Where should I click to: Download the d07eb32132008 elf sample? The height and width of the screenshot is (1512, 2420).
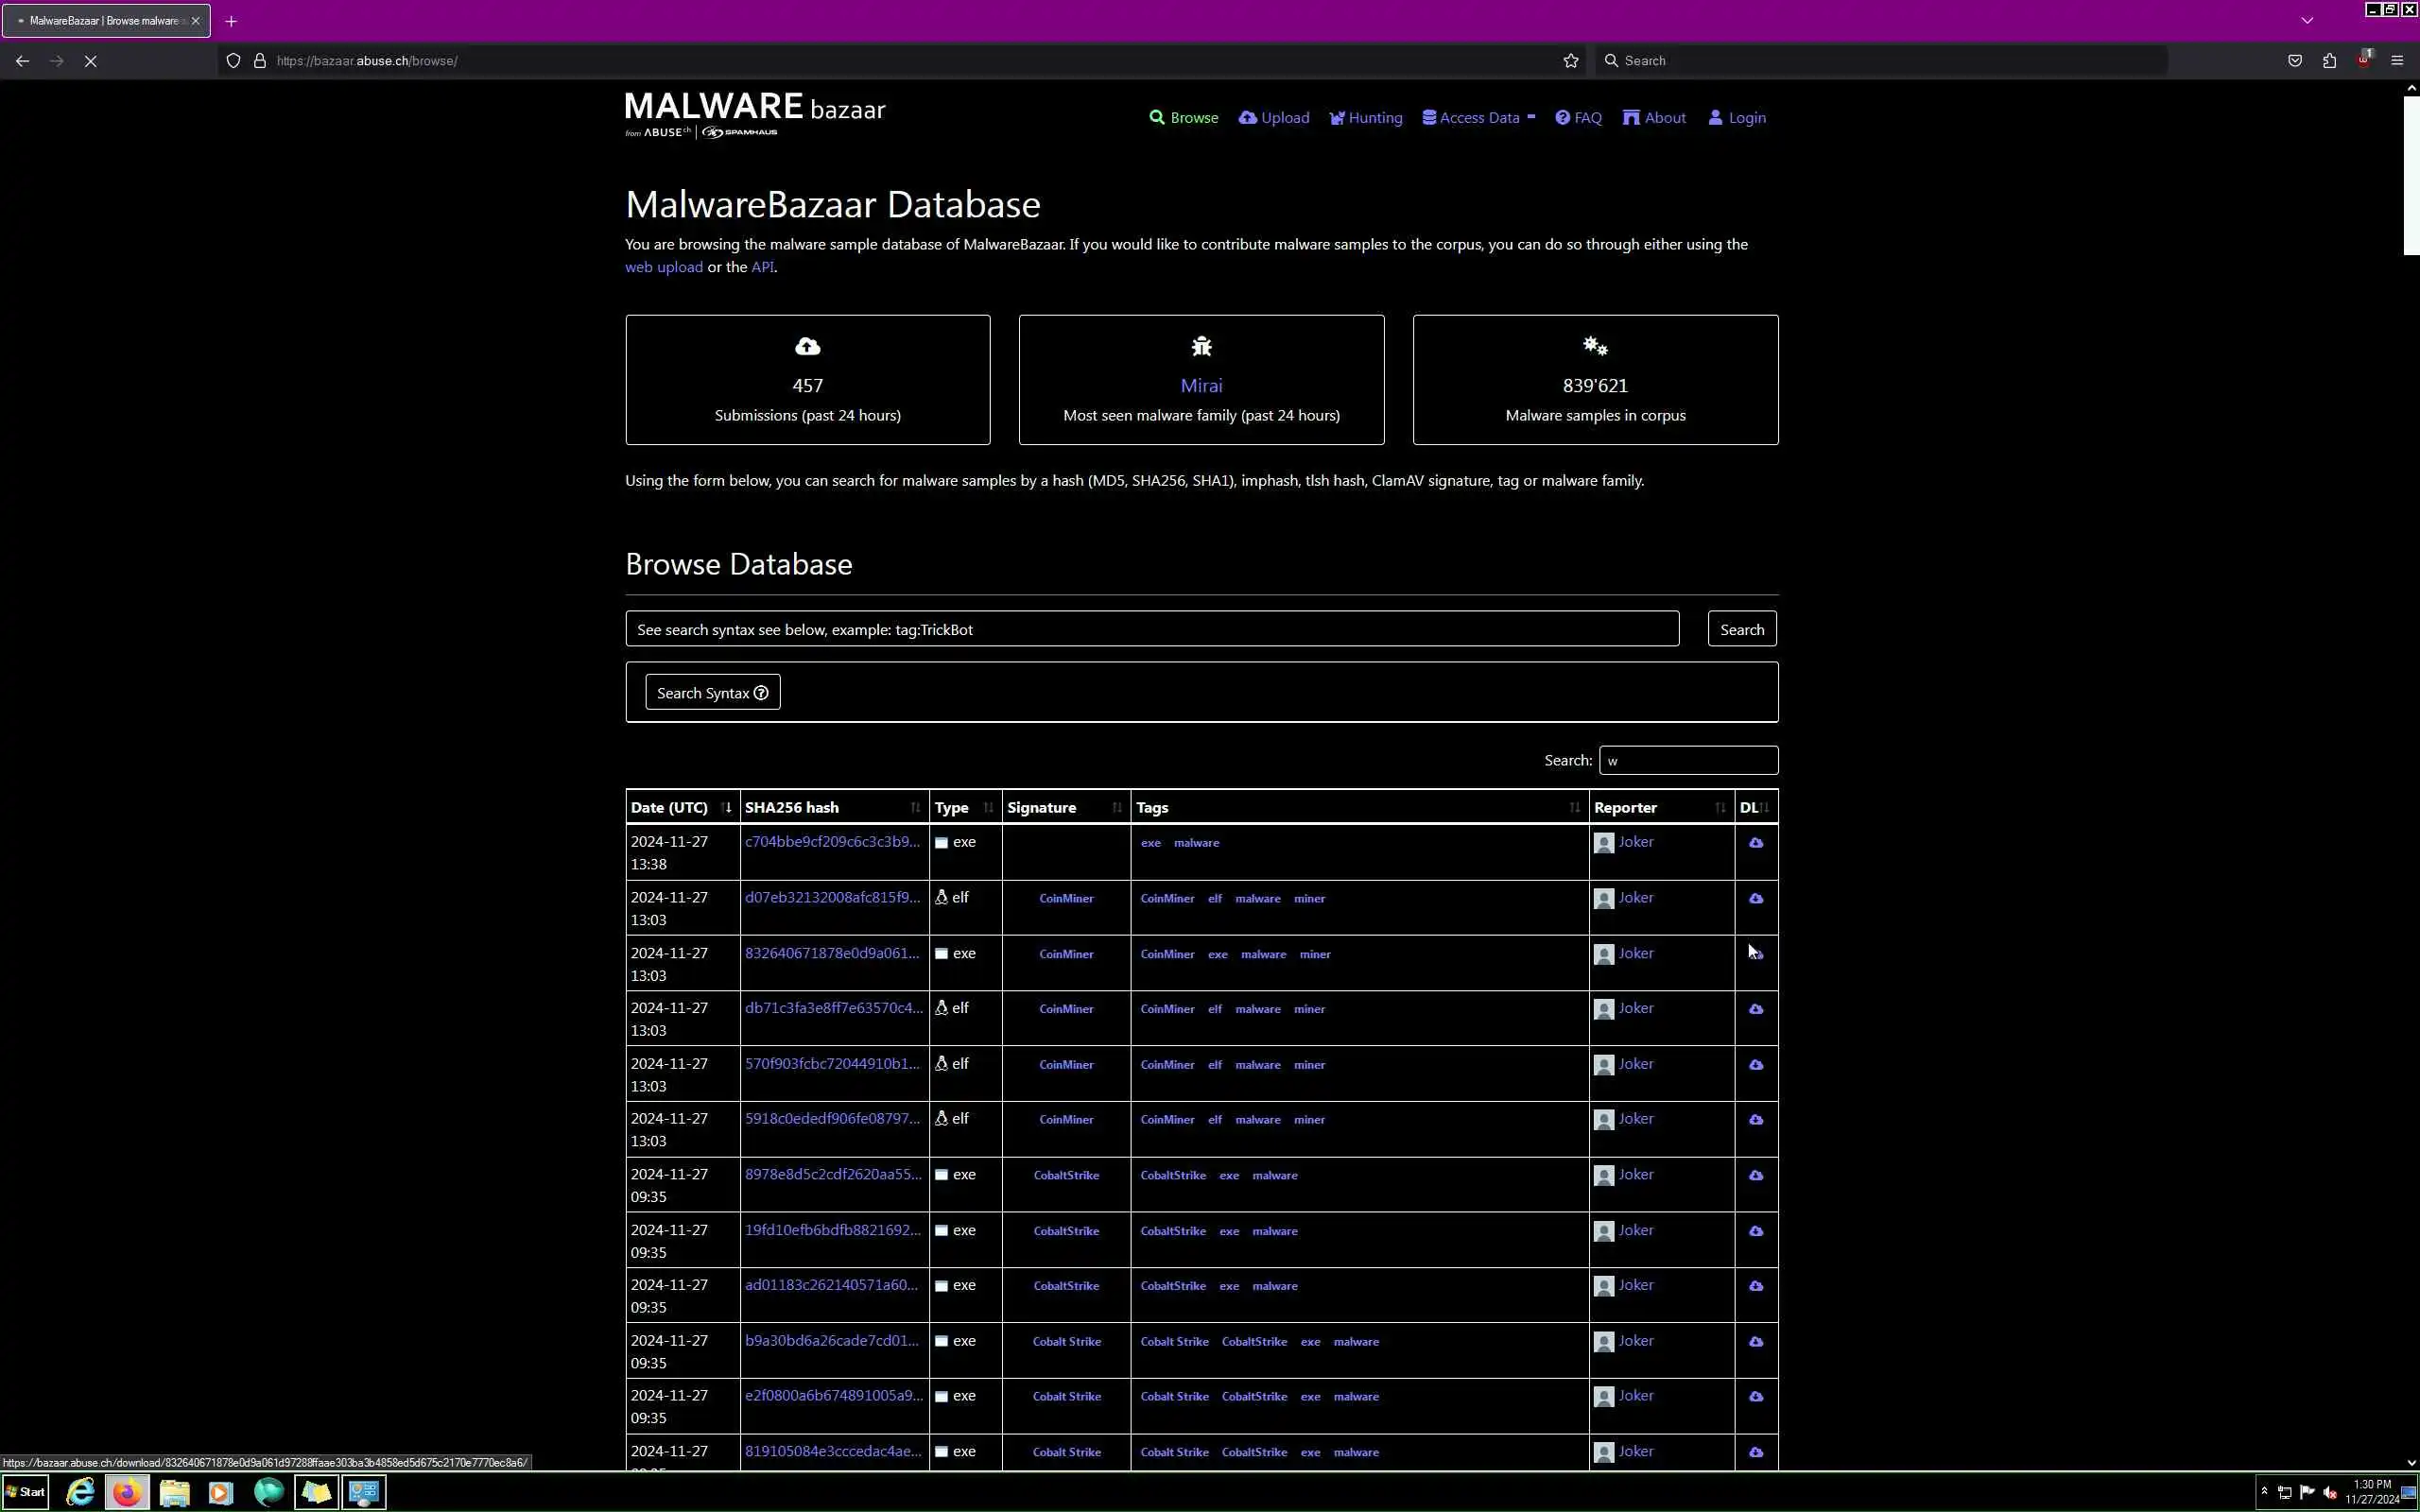(1755, 899)
